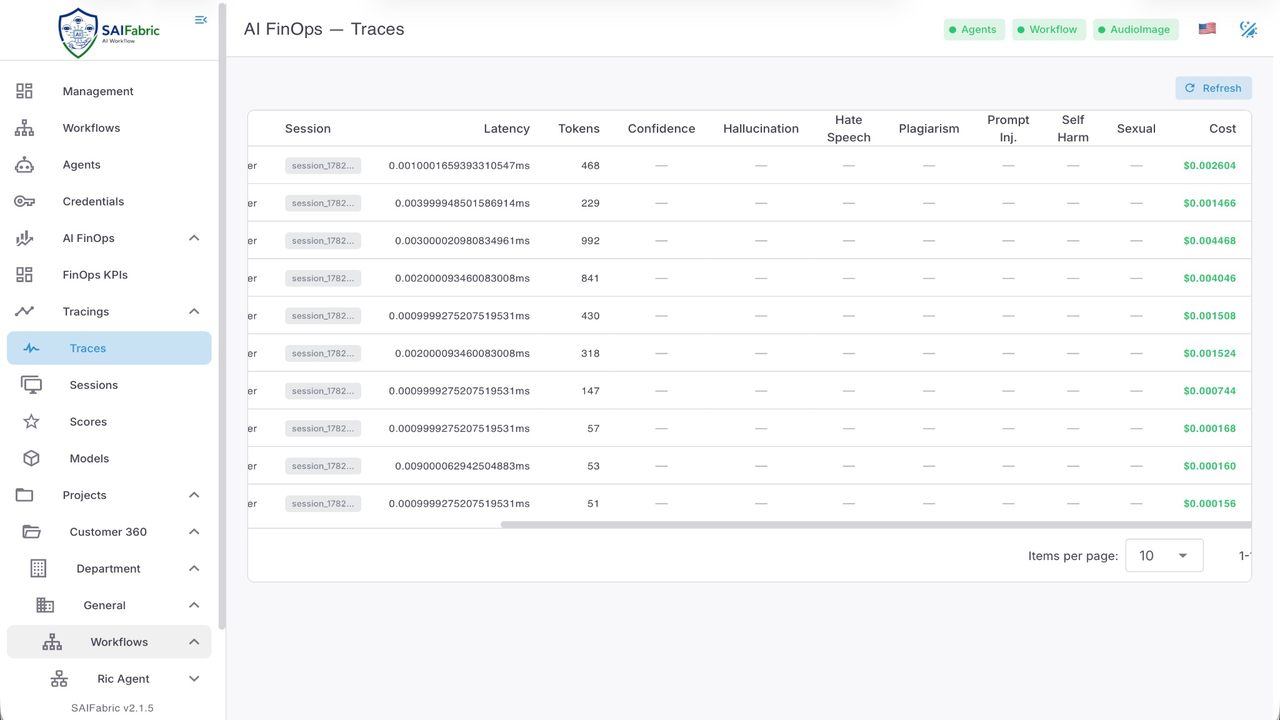Image resolution: width=1280 pixels, height=720 pixels.
Task: Click the Session column header
Action: (x=308, y=129)
